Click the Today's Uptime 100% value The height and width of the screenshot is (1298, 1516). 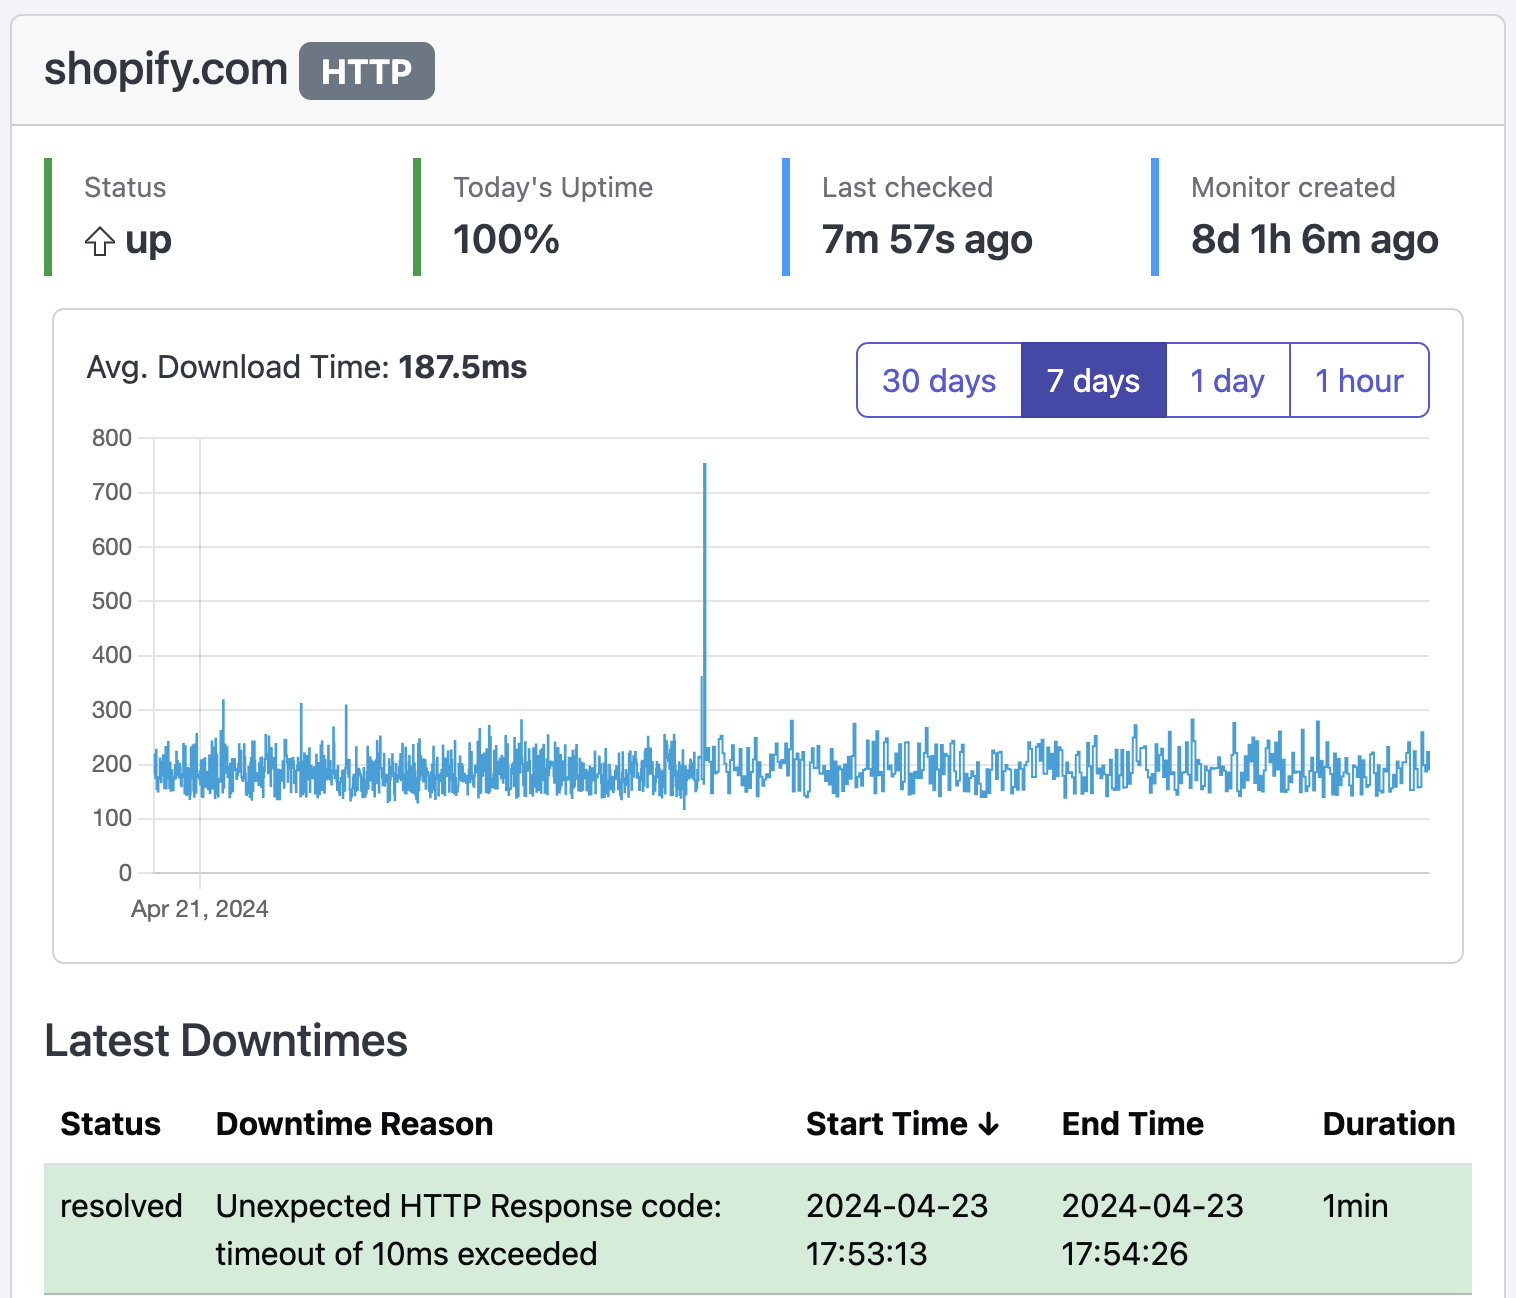point(506,239)
